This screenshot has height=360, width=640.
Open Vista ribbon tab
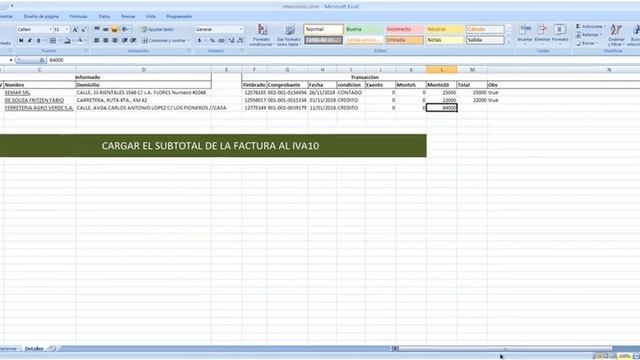coord(151,16)
